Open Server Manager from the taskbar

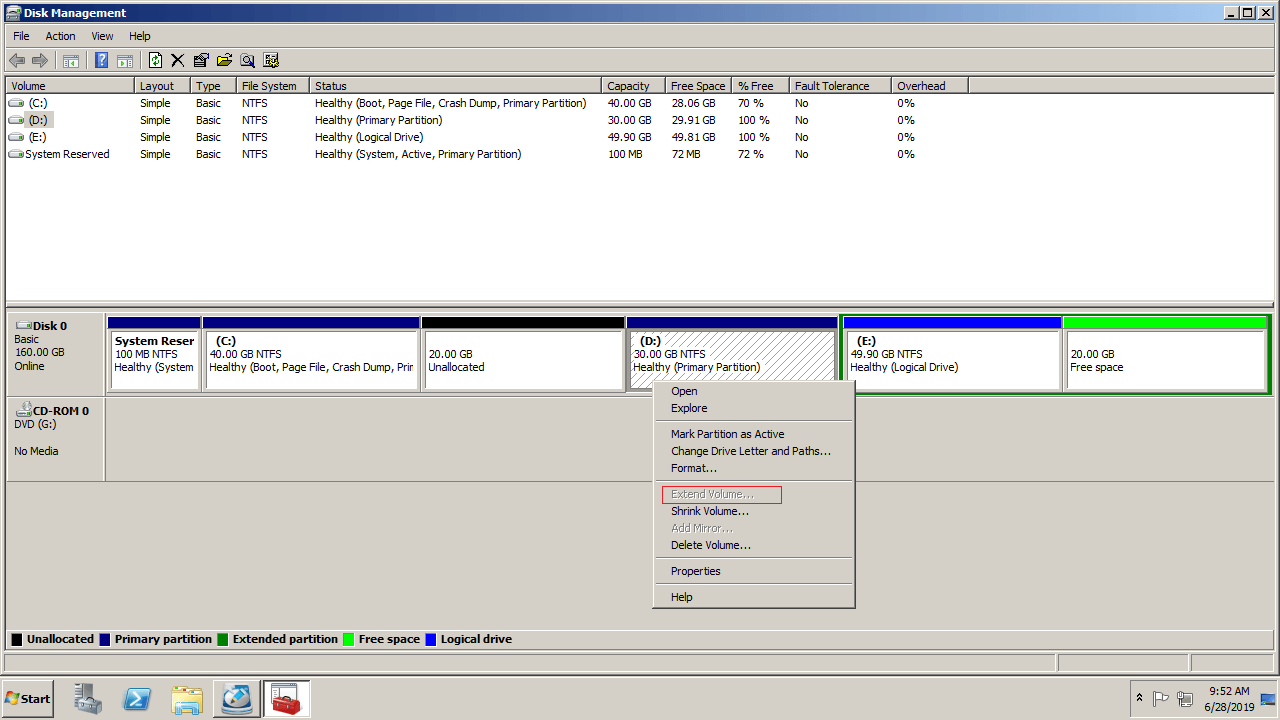coord(88,699)
